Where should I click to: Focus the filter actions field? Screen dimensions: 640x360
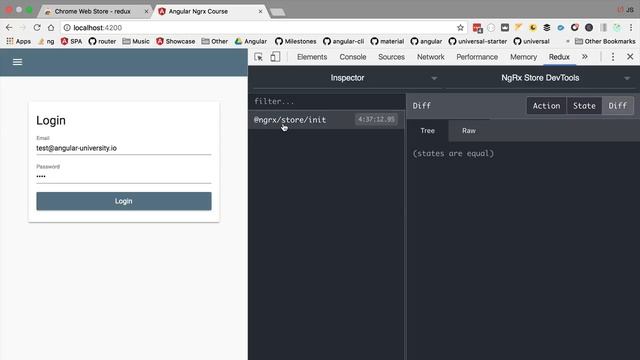327,101
